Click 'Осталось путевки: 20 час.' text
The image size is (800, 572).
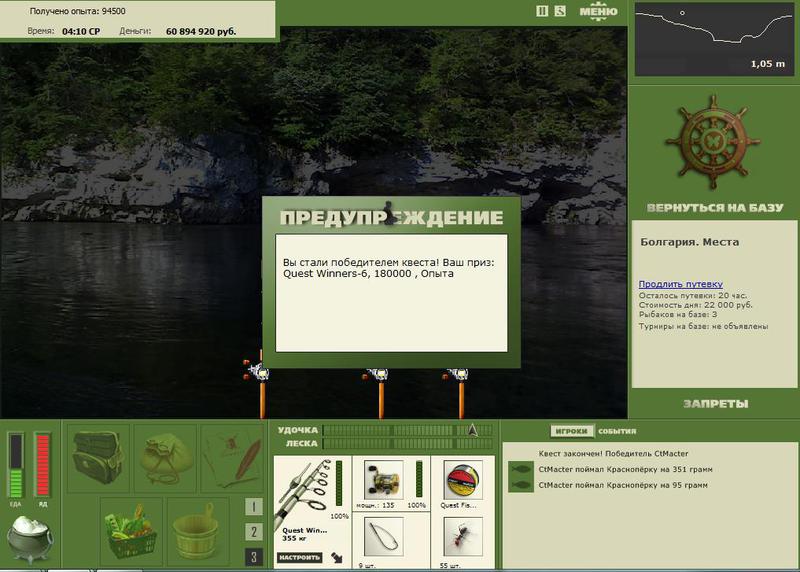(x=692, y=295)
